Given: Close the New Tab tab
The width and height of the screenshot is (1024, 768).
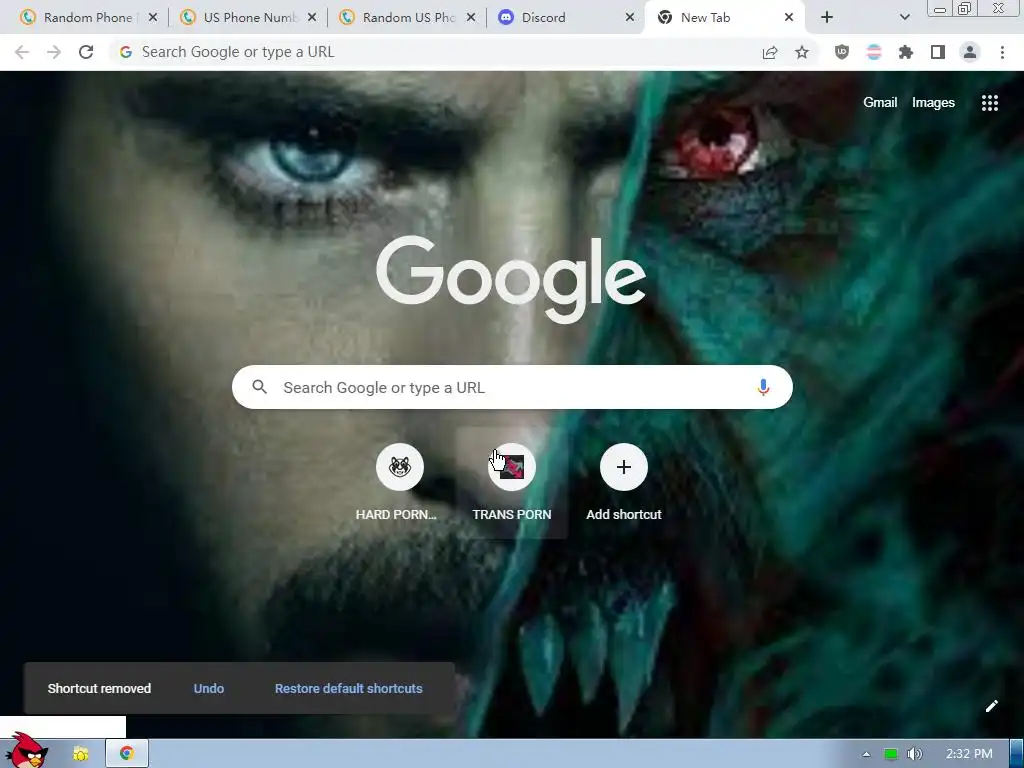Looking at the screenshot, I should coord(789,18).
